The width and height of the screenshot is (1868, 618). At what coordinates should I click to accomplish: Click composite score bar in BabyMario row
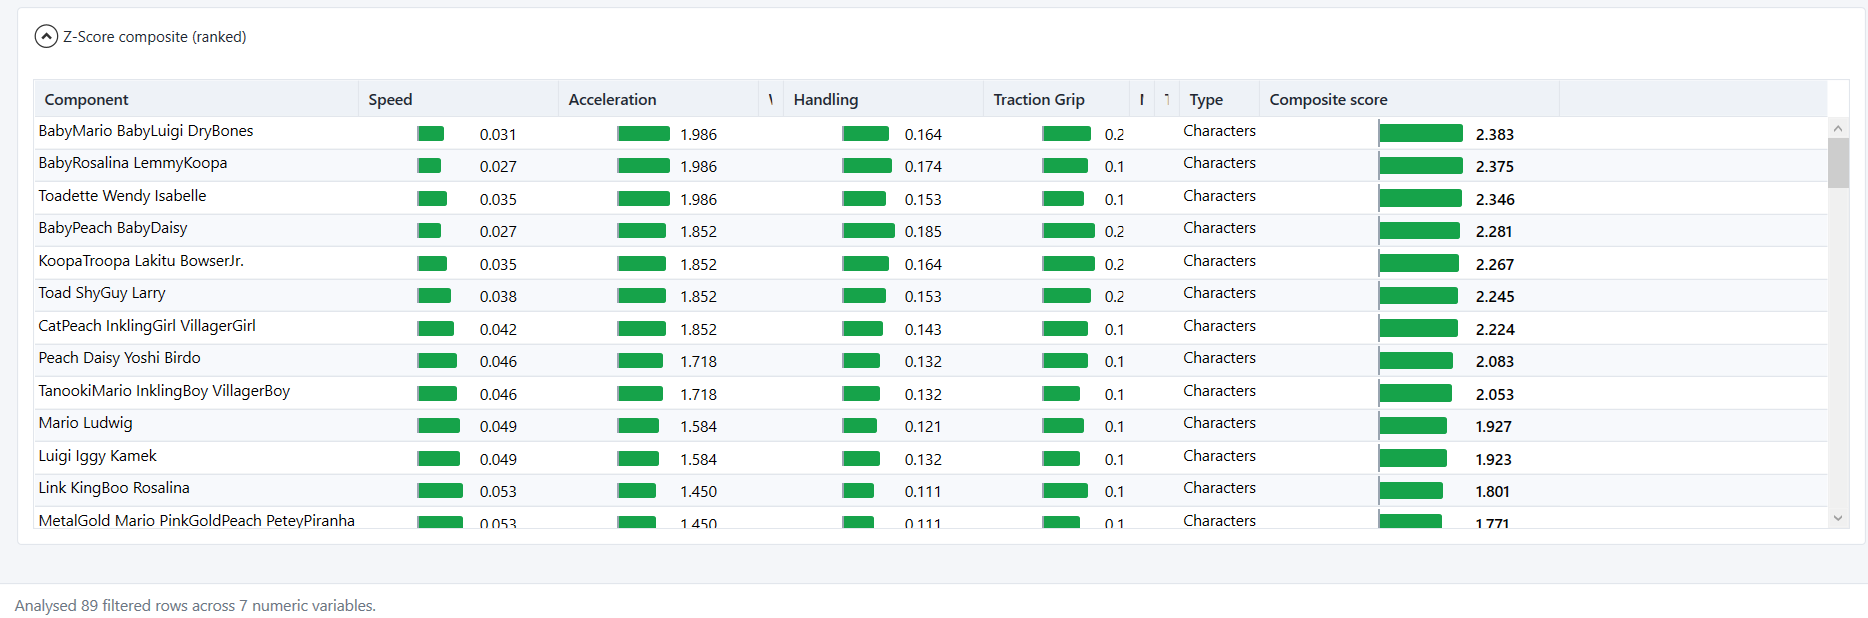(1421, 133)
